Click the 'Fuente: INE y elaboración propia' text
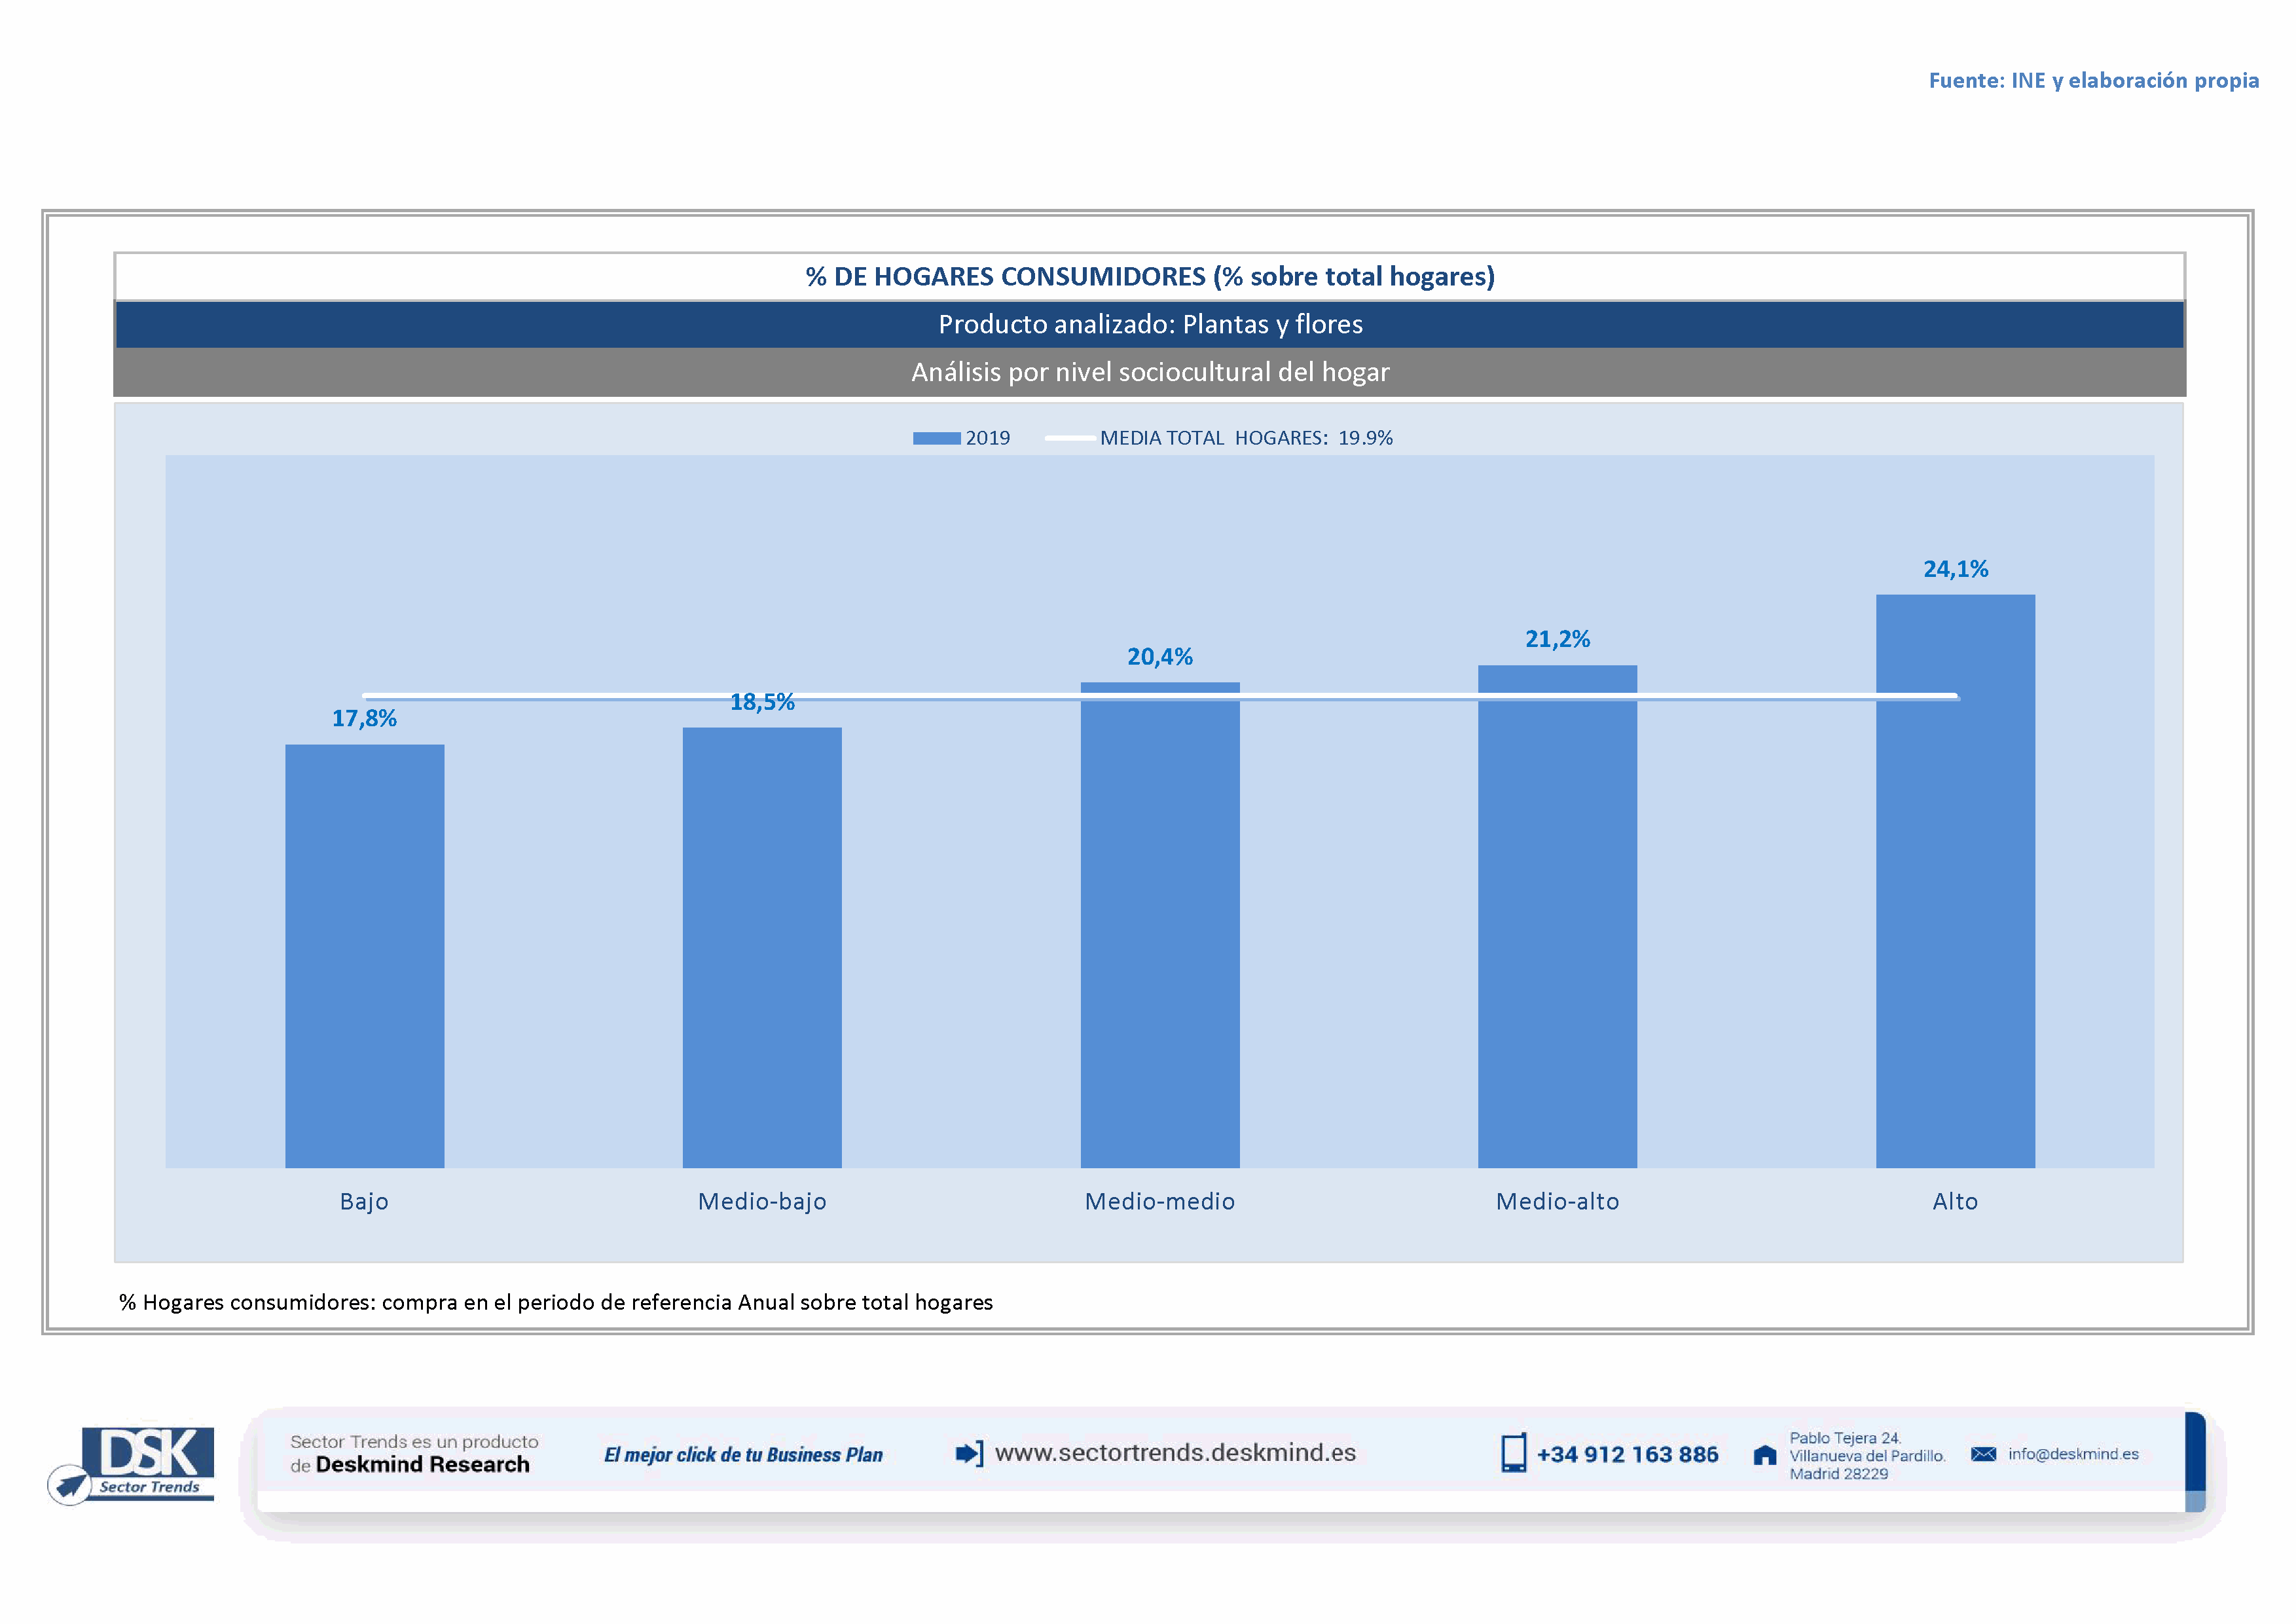The height and width of the screenshot is (1624, 2296). pos(2093,80)
